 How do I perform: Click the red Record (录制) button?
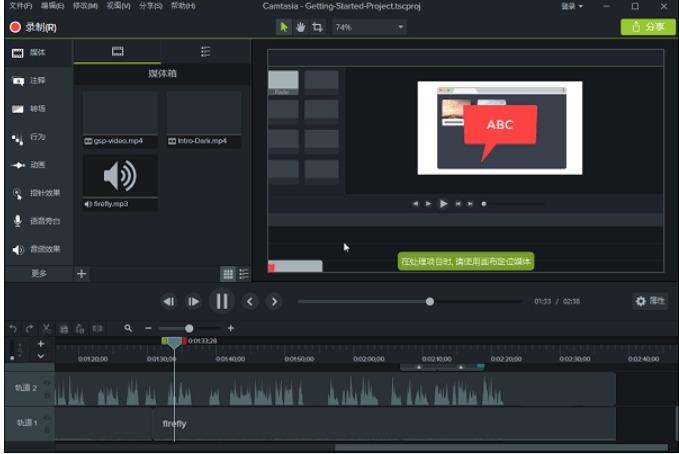coord(33,27)
